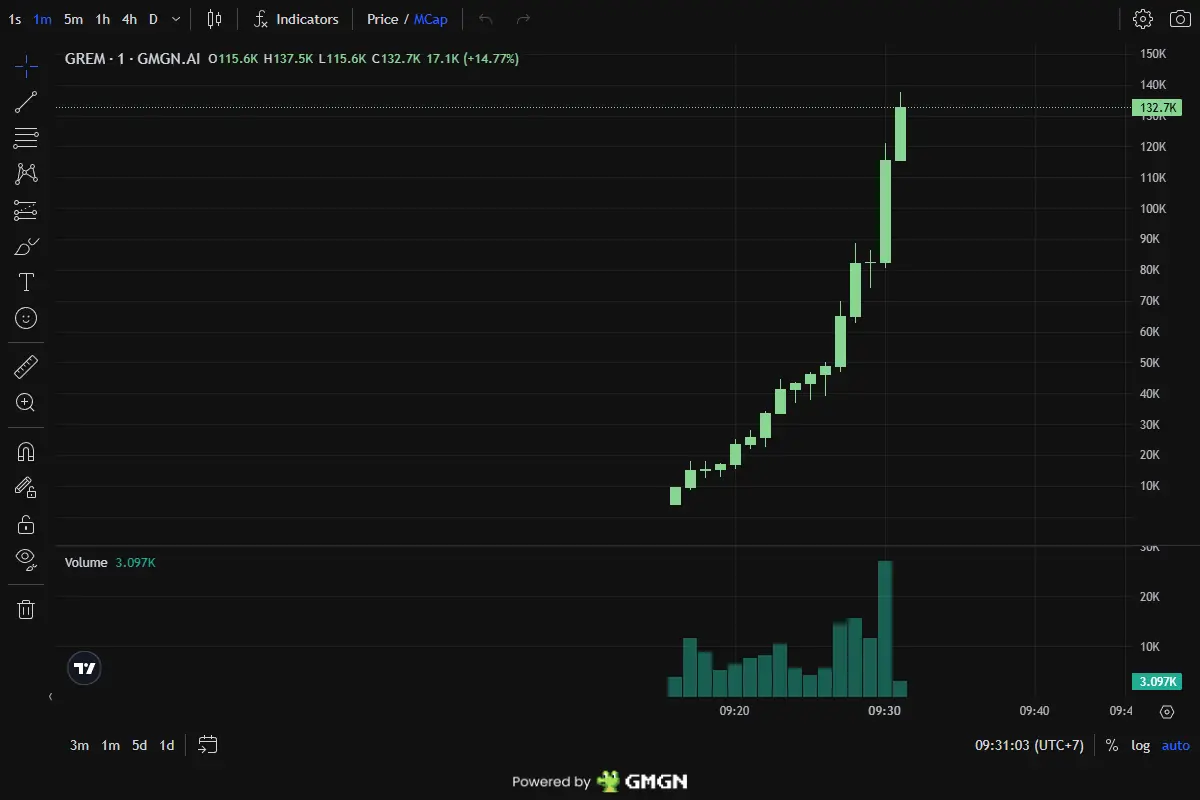Image resolution: width=1200 pixels, height=800 pixels.
Task: Switch chart to MCap mode
Action: point(431,19)
